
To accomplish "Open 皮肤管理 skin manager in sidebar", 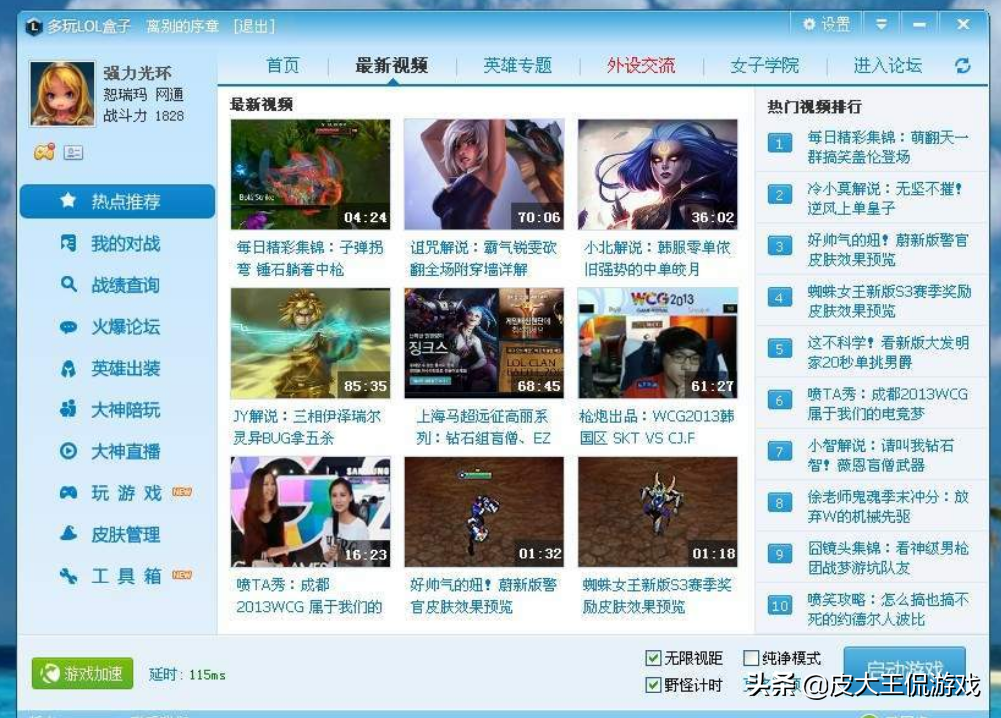I will (x=124, y=534).
